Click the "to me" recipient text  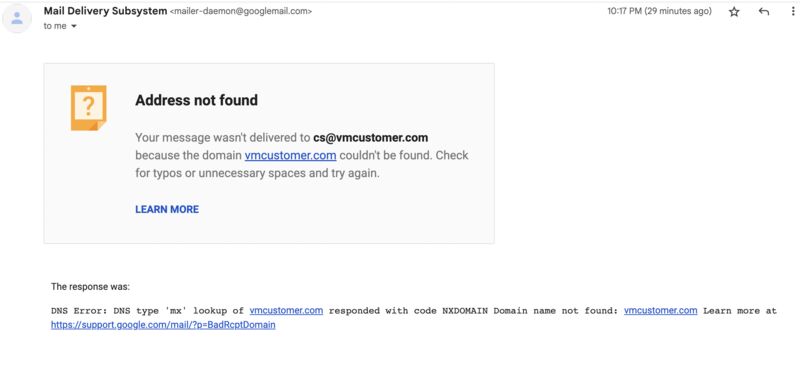[x=55, y=27]
